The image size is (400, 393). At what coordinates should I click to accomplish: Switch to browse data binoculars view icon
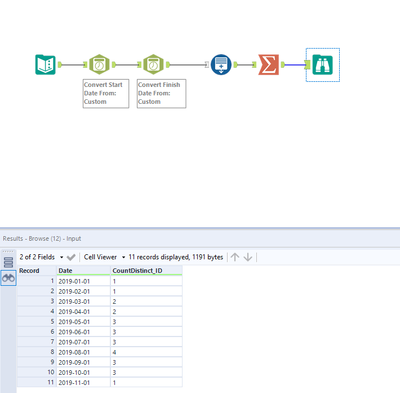point(8,277)
